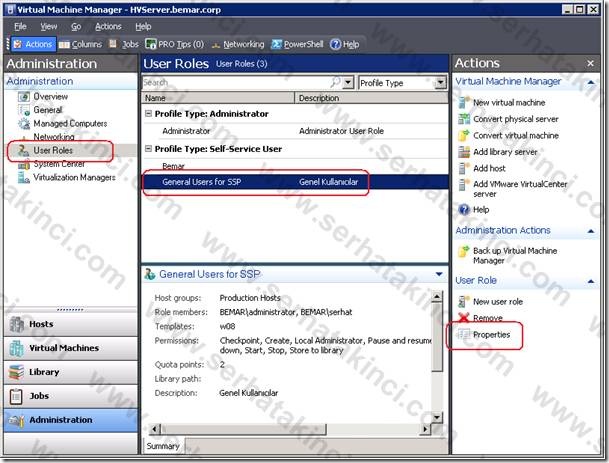609x463 pixels.
Task: Select User Roles in Administration tree
Action: pyautogui.click(x=53, y=150)
